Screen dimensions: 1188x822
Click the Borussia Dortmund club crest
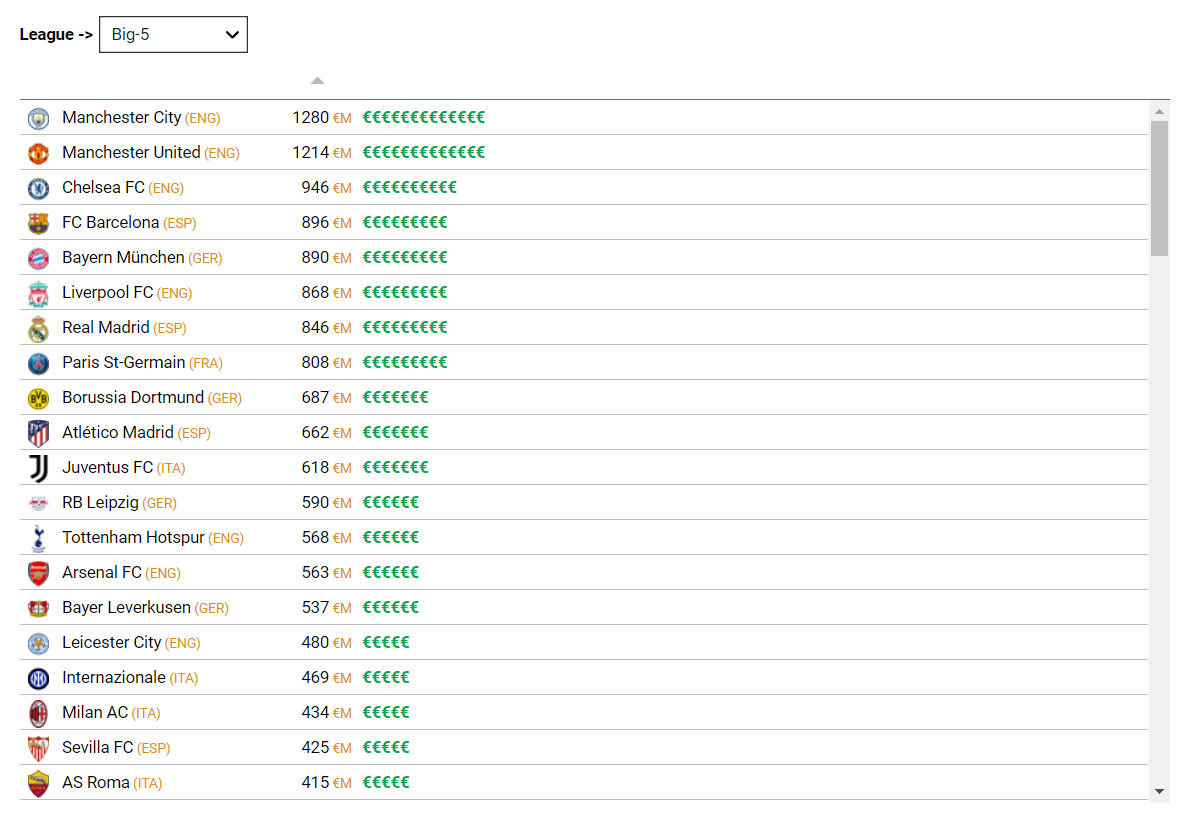click(39, 398)
